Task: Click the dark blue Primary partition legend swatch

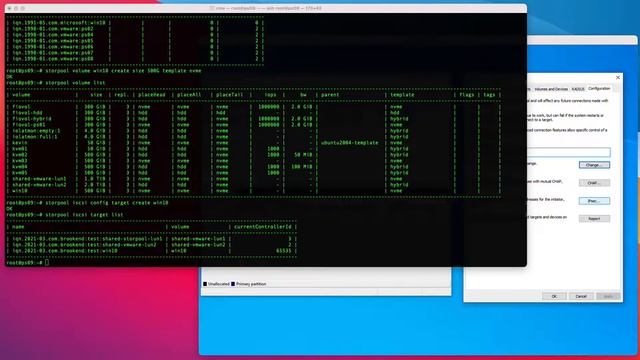Action: point(233,284)
